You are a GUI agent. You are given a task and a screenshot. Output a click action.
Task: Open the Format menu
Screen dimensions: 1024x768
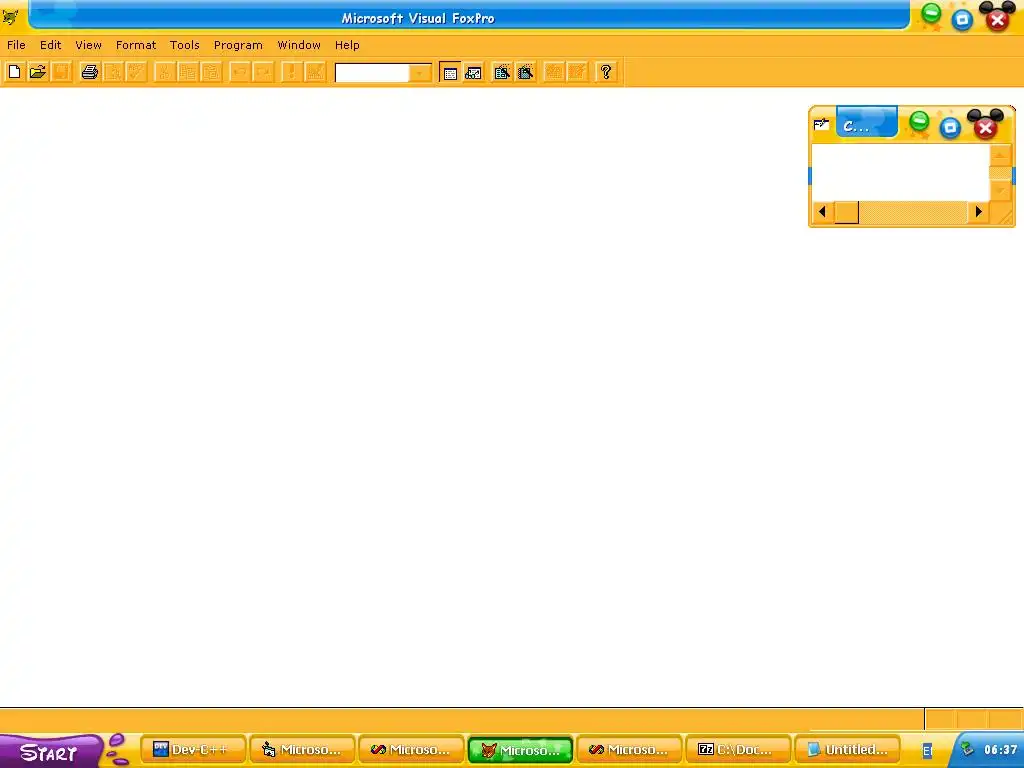[136, 45]
